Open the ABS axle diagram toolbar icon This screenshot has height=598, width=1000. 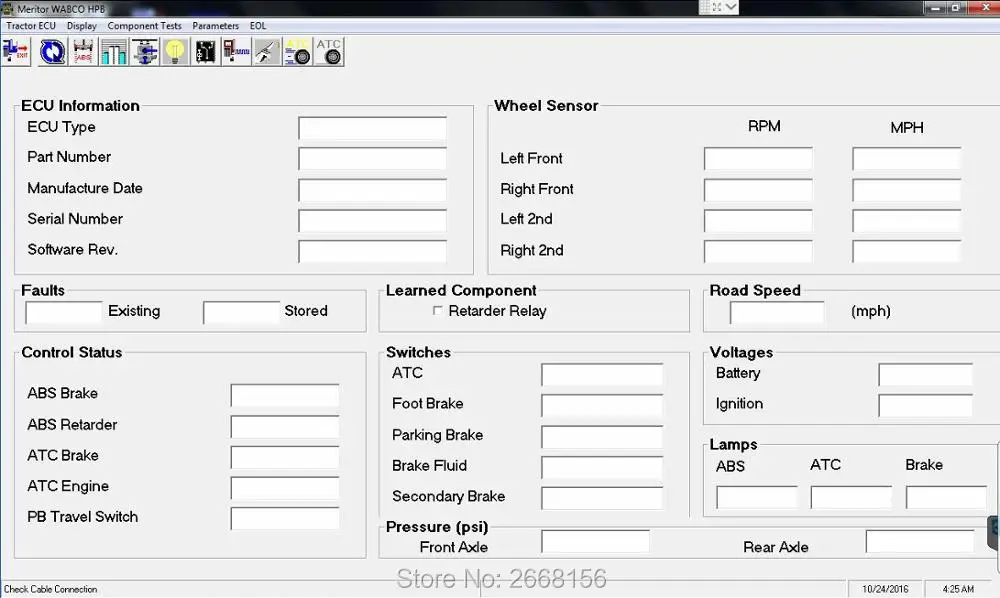click(83, 52)
